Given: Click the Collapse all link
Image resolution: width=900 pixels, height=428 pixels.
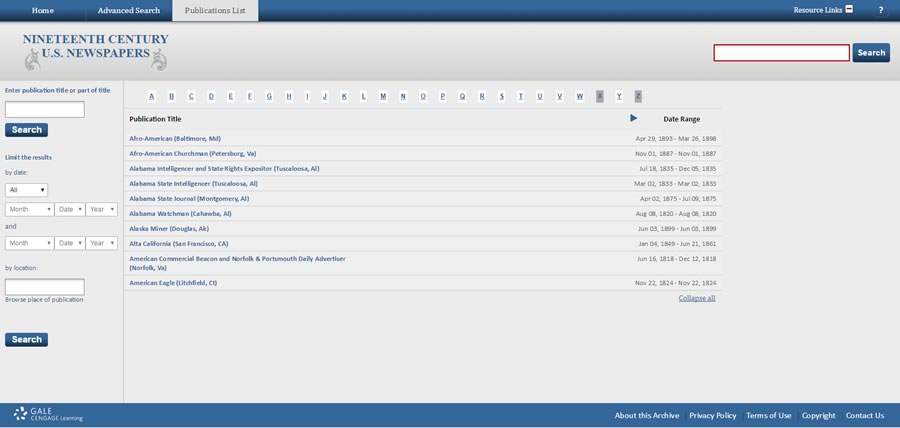Looking at the screenshot, I should coord(697,298).
